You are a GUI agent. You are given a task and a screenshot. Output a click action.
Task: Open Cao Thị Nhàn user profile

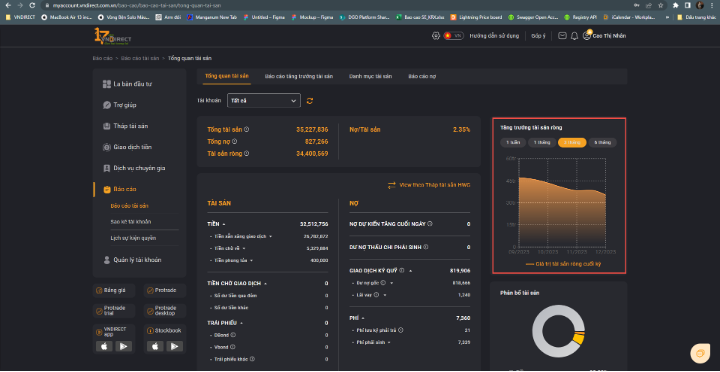[604, 36]
